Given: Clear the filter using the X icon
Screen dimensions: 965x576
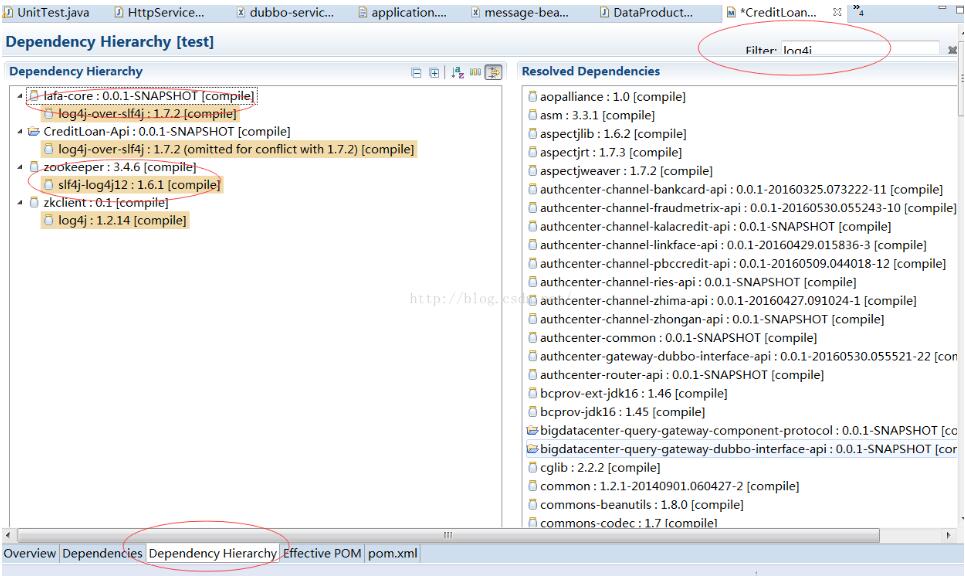Looking at the screenshot, I should pos(952,50).
